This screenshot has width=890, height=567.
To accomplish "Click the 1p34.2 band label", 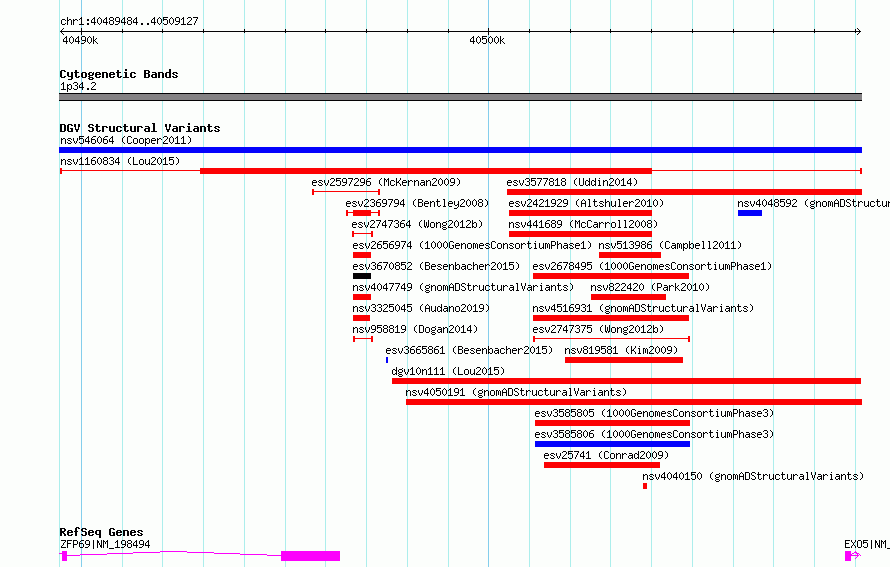I will [78, 86].
